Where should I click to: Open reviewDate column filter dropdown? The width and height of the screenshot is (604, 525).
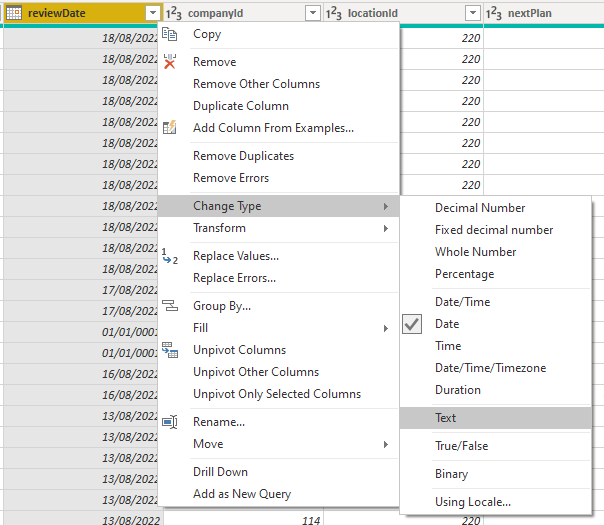tap(153, 13)
